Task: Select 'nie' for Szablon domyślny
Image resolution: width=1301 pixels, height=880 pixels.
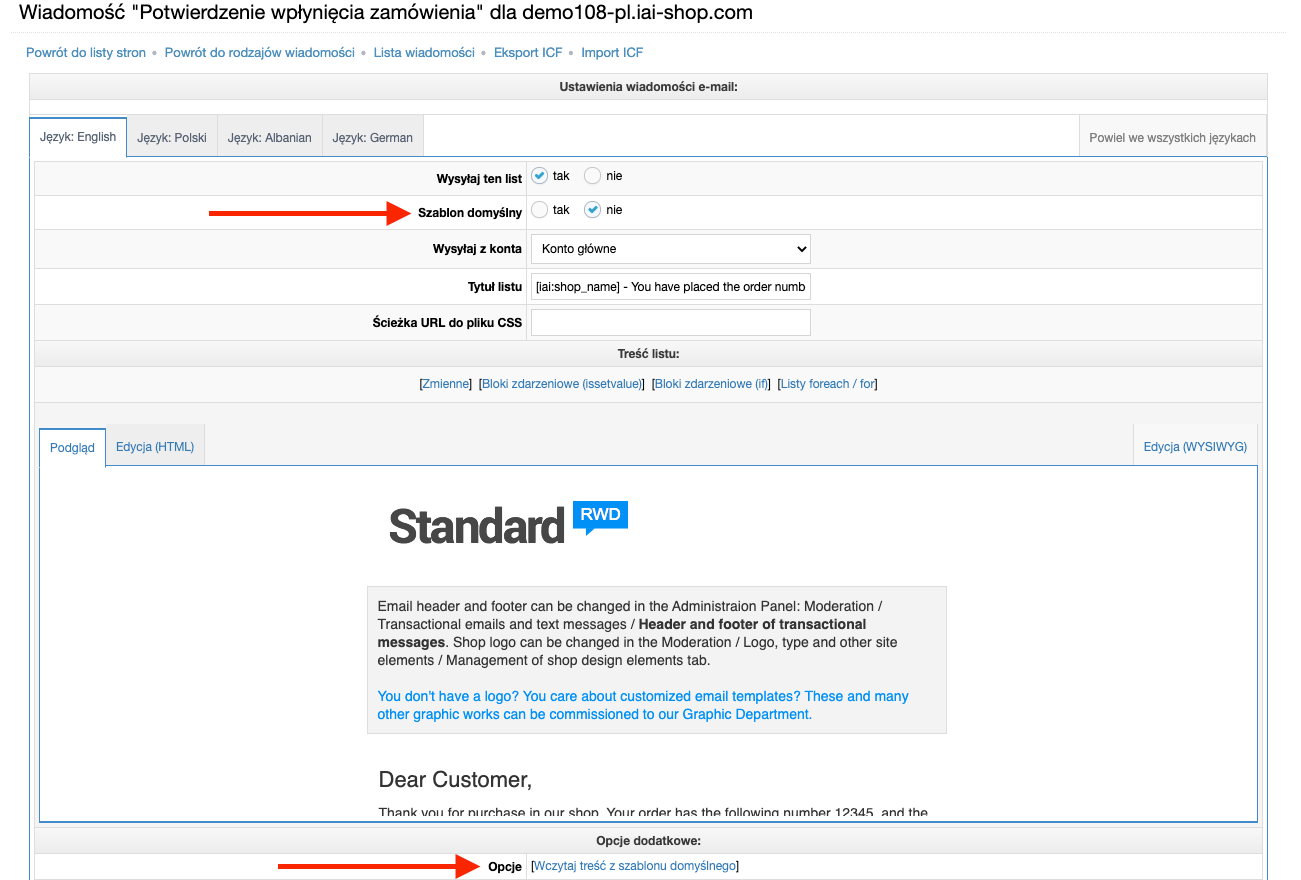Action: tap(593, 210)
